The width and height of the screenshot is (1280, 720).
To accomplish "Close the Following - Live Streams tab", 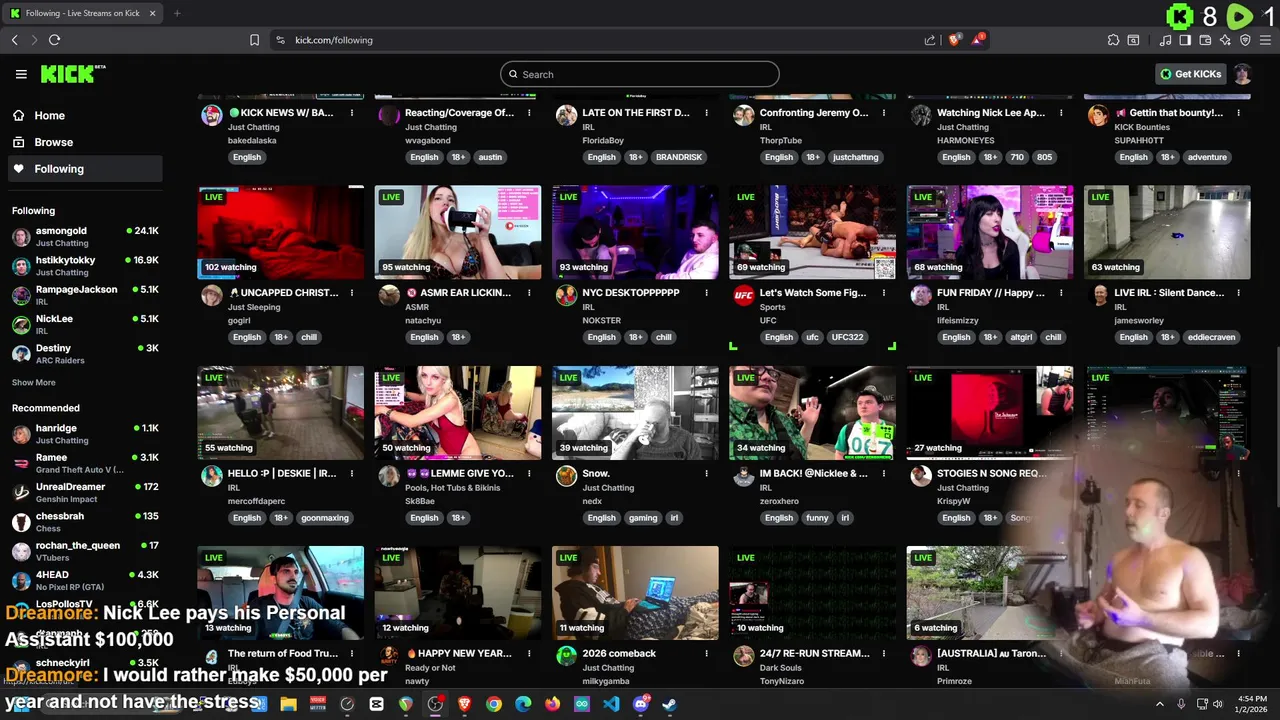I will tap(152, 13).
